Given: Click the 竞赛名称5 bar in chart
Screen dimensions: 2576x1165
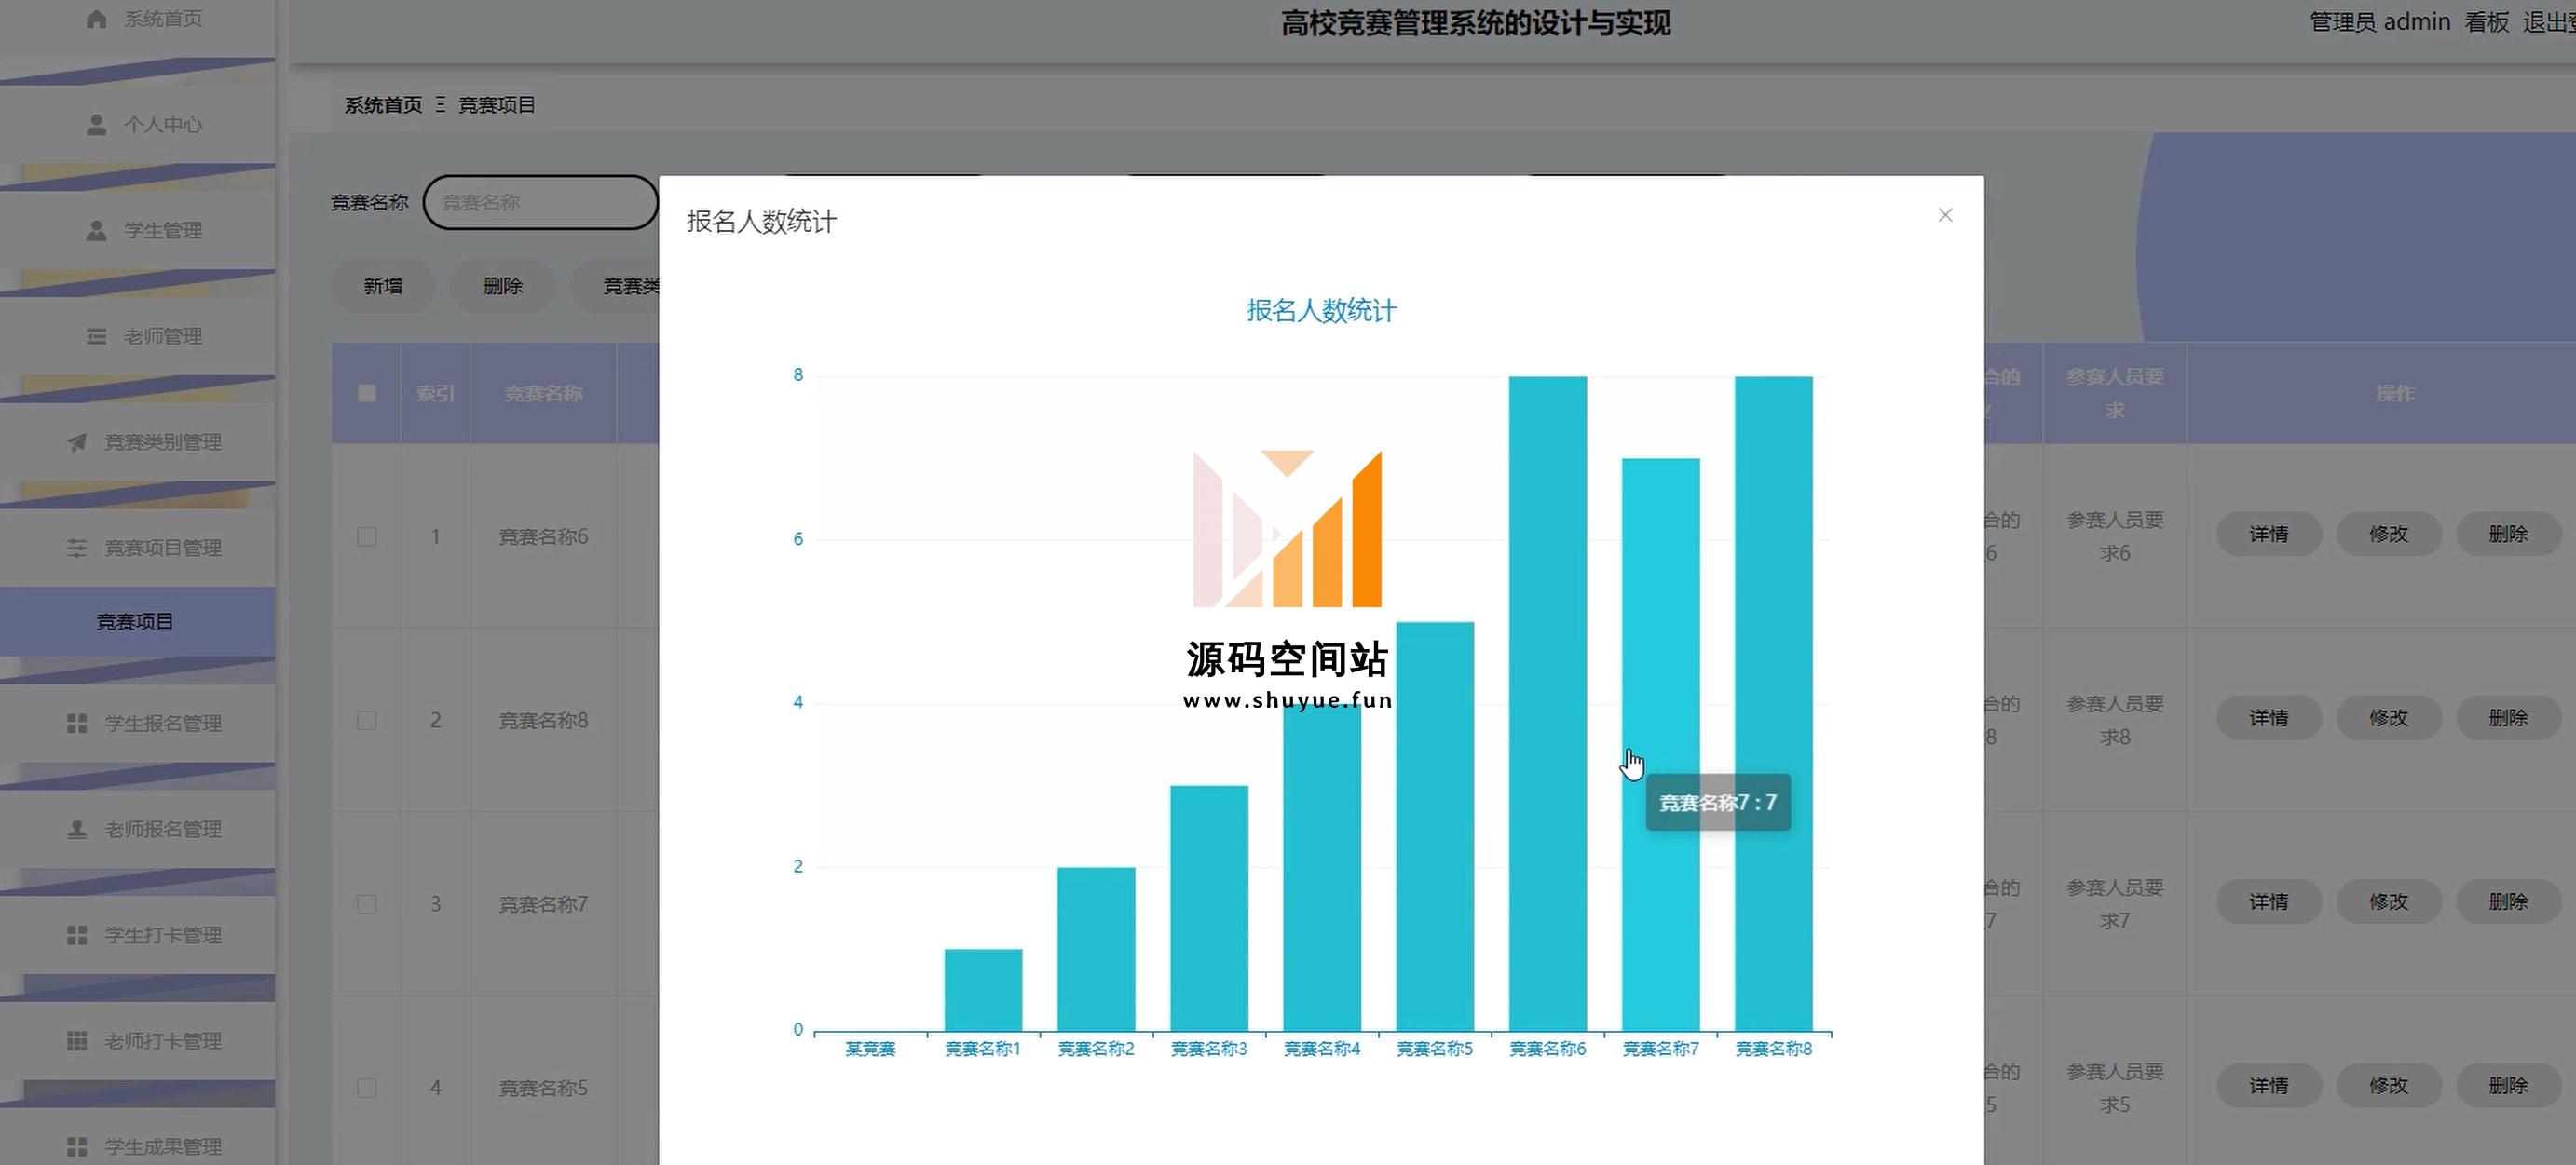Looking at the screenshot, I should click(x=1435, y=826).
